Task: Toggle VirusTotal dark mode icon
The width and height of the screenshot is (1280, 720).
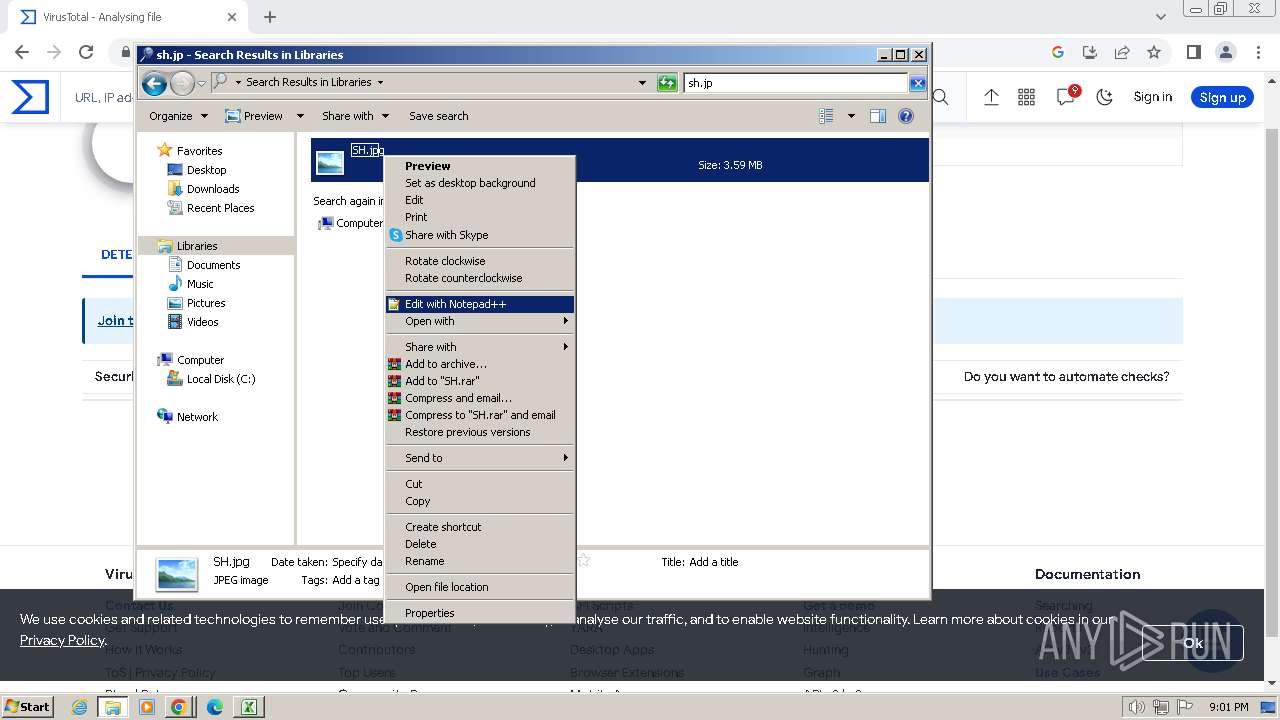Action: point(1105,97)
